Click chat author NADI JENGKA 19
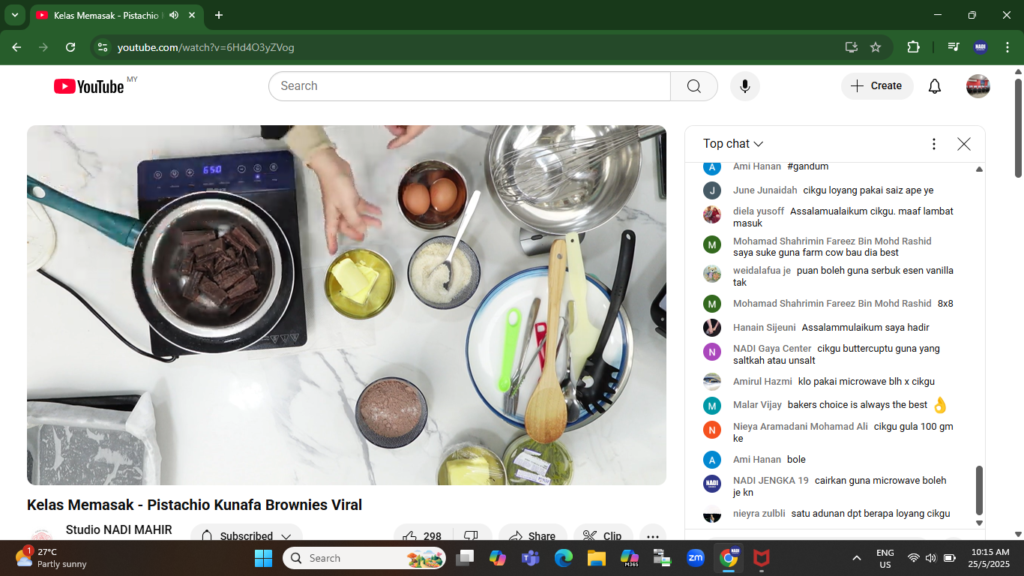Image resolution: width=1024 pixels, height=576 pixels. tap(771, 481)
